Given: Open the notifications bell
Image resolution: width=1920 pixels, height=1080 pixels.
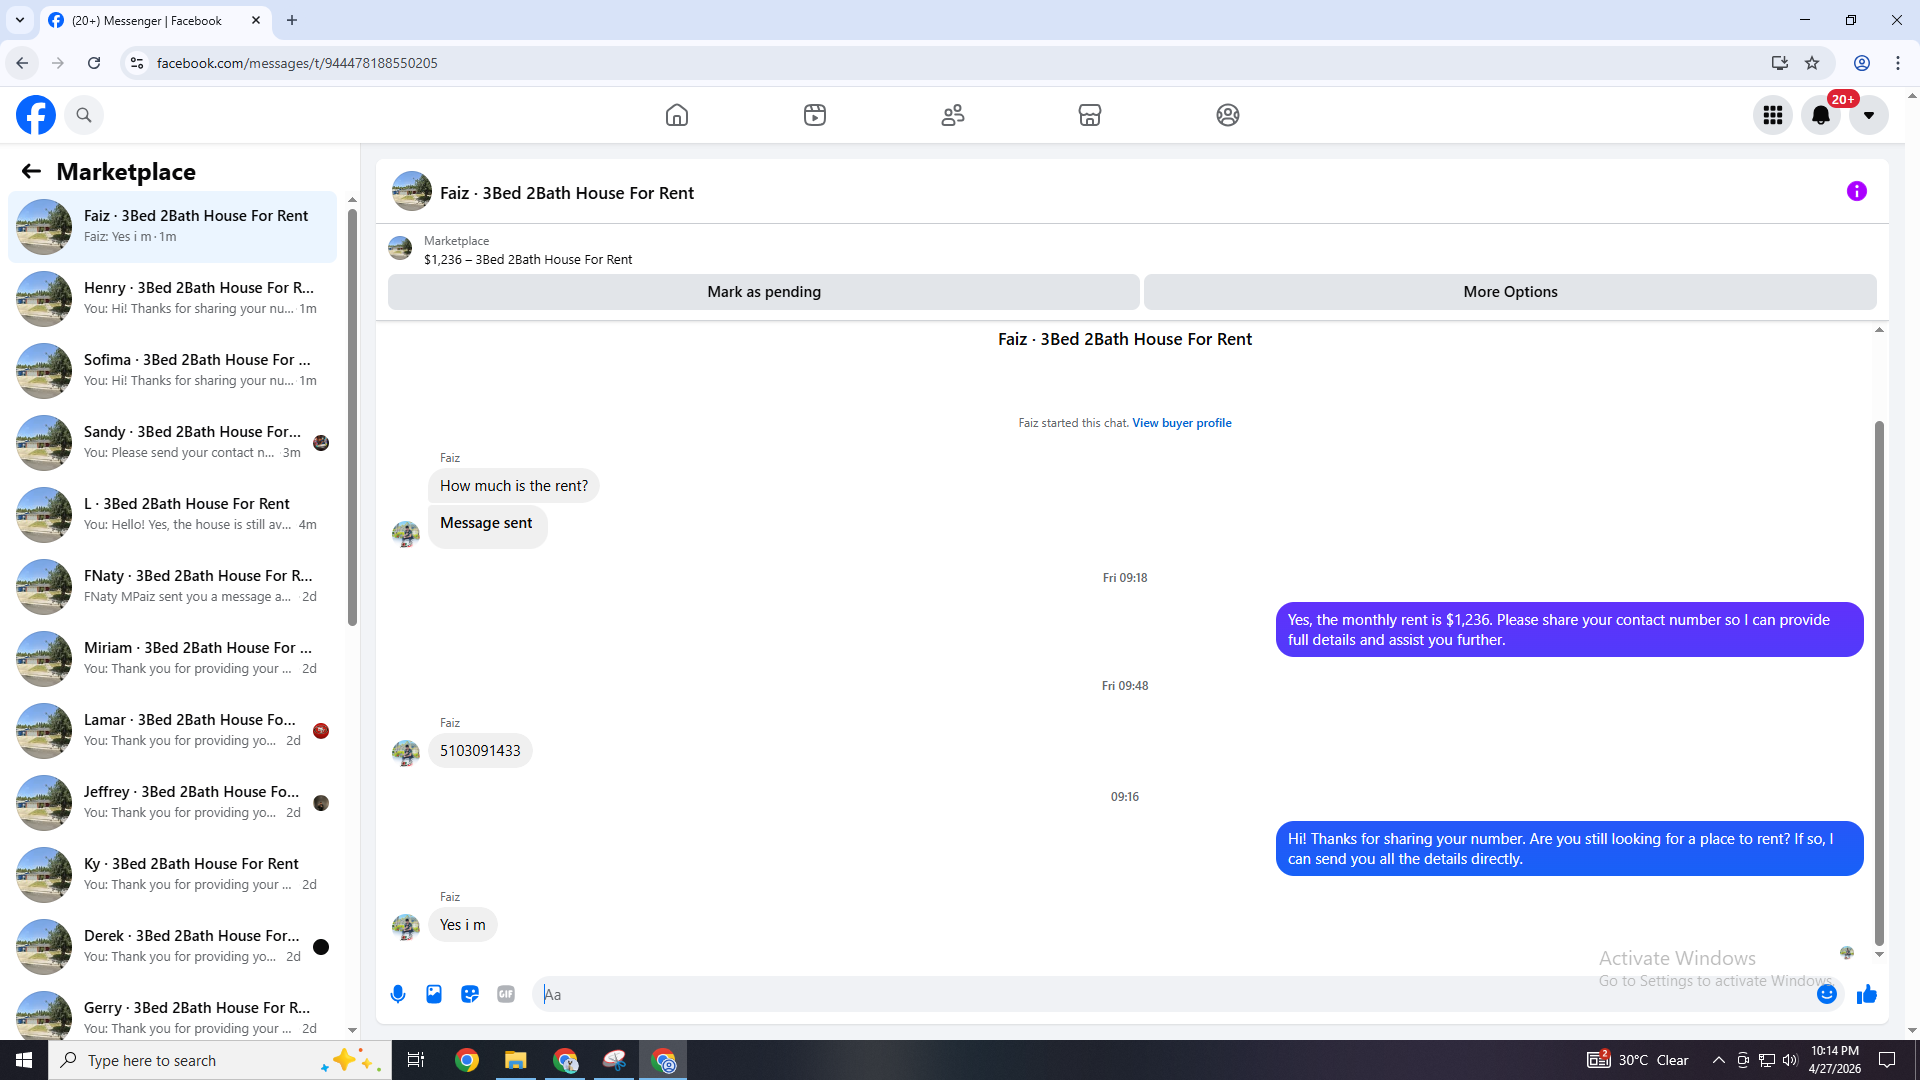Looking at the screenshot, I should 1821,115.
